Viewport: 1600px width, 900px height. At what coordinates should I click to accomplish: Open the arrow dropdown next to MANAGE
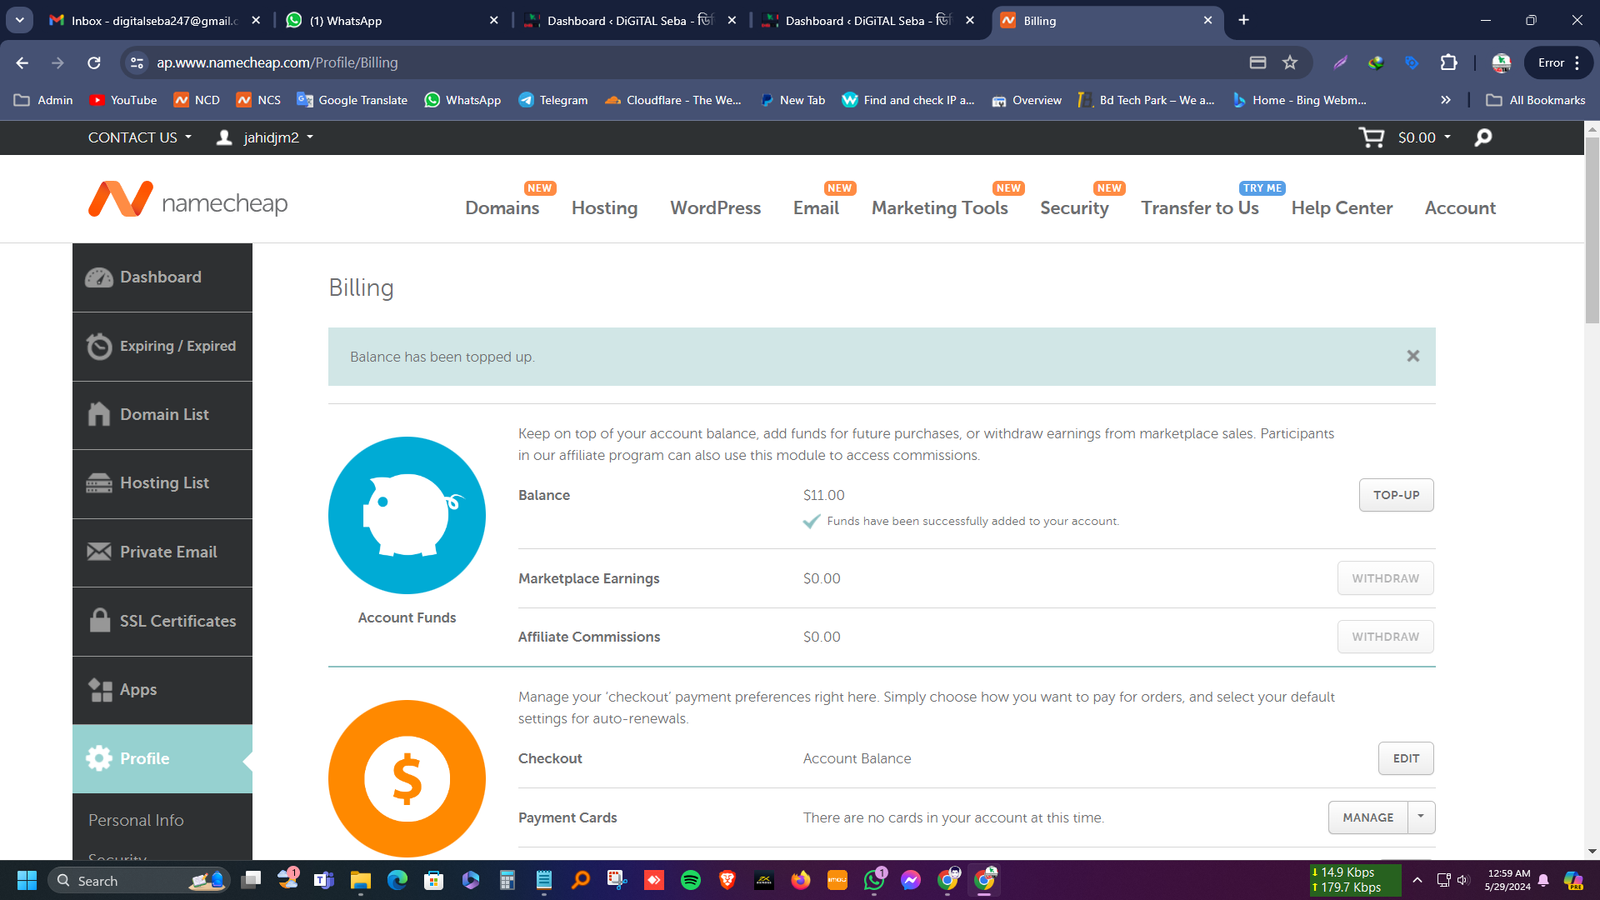click(1421, 817)
